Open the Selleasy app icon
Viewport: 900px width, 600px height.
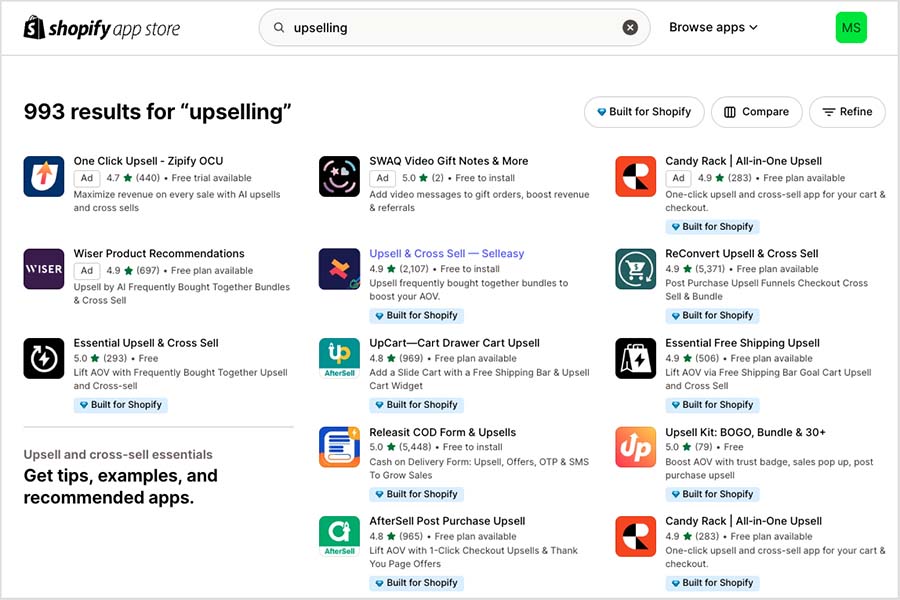point(339,269)
